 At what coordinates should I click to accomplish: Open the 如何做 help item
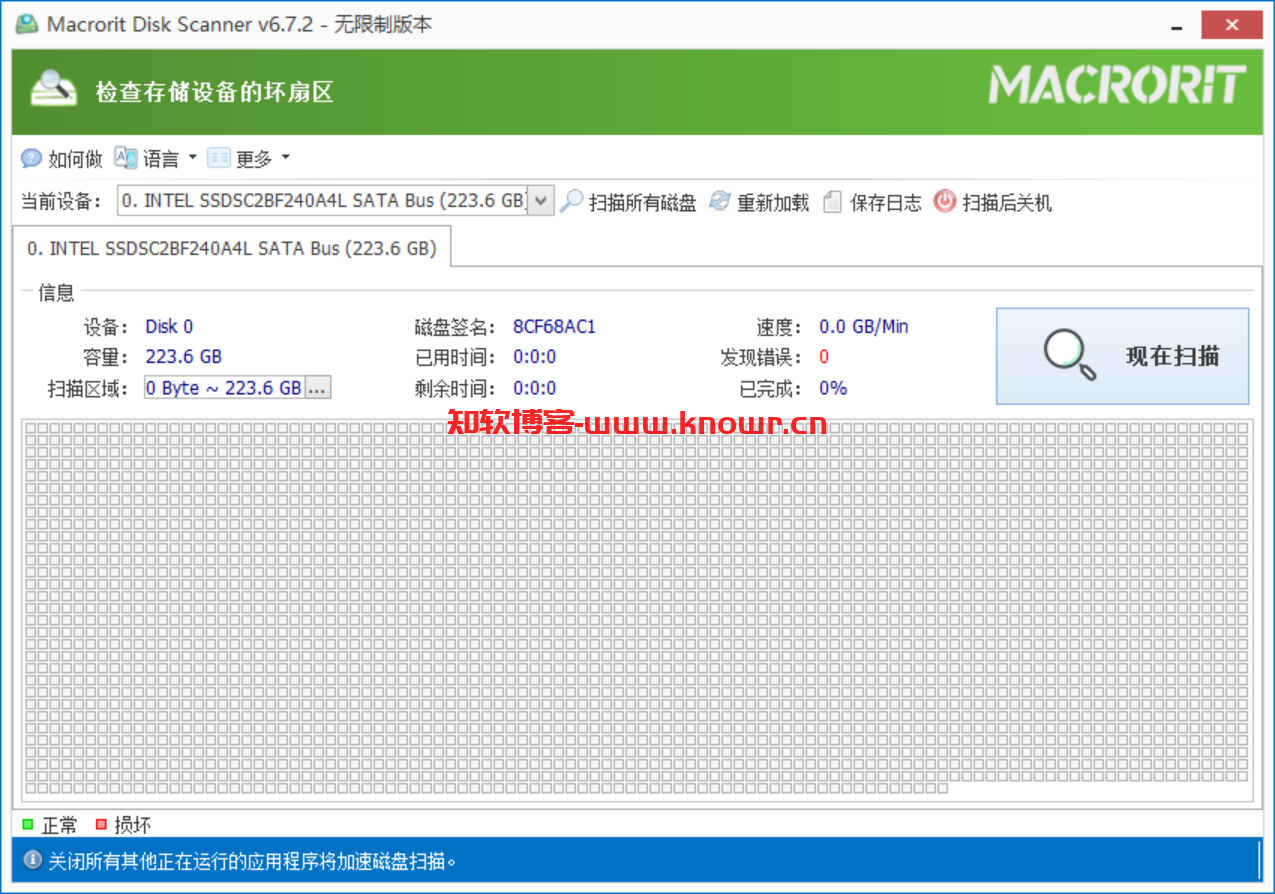click(x=62, y=159)
